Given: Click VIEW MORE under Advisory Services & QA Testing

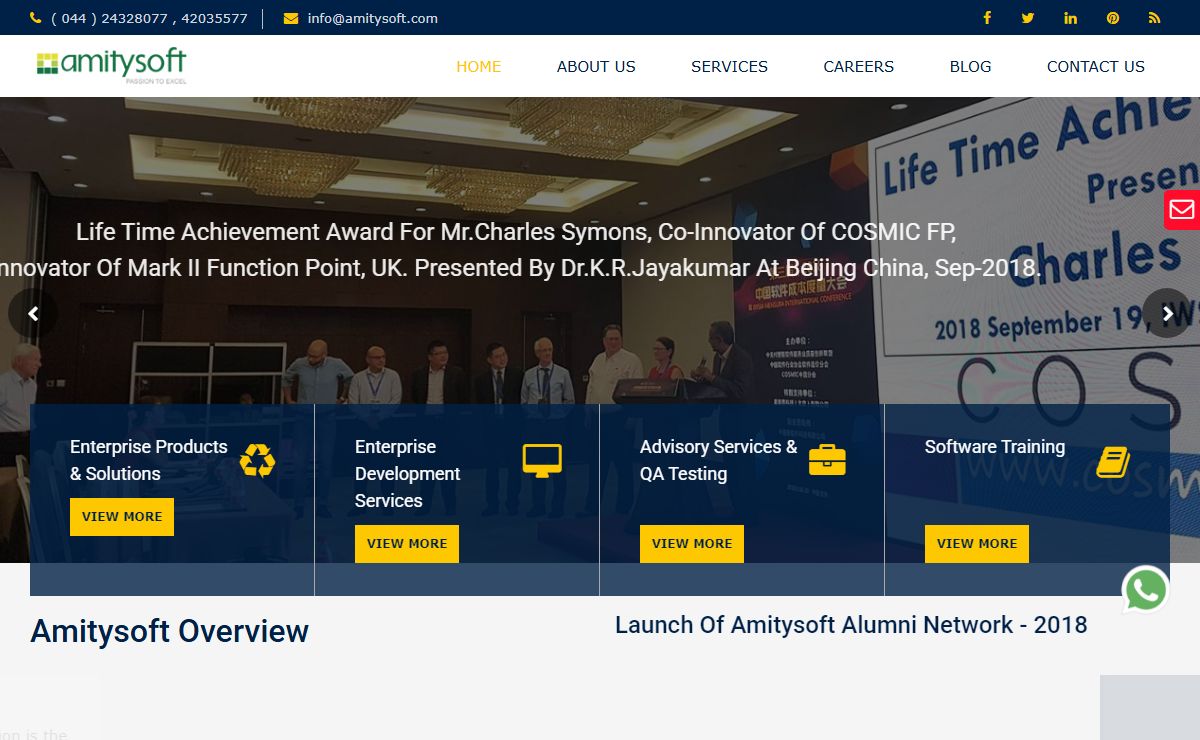Looking at the screenshot, I should tap(692, 544).
